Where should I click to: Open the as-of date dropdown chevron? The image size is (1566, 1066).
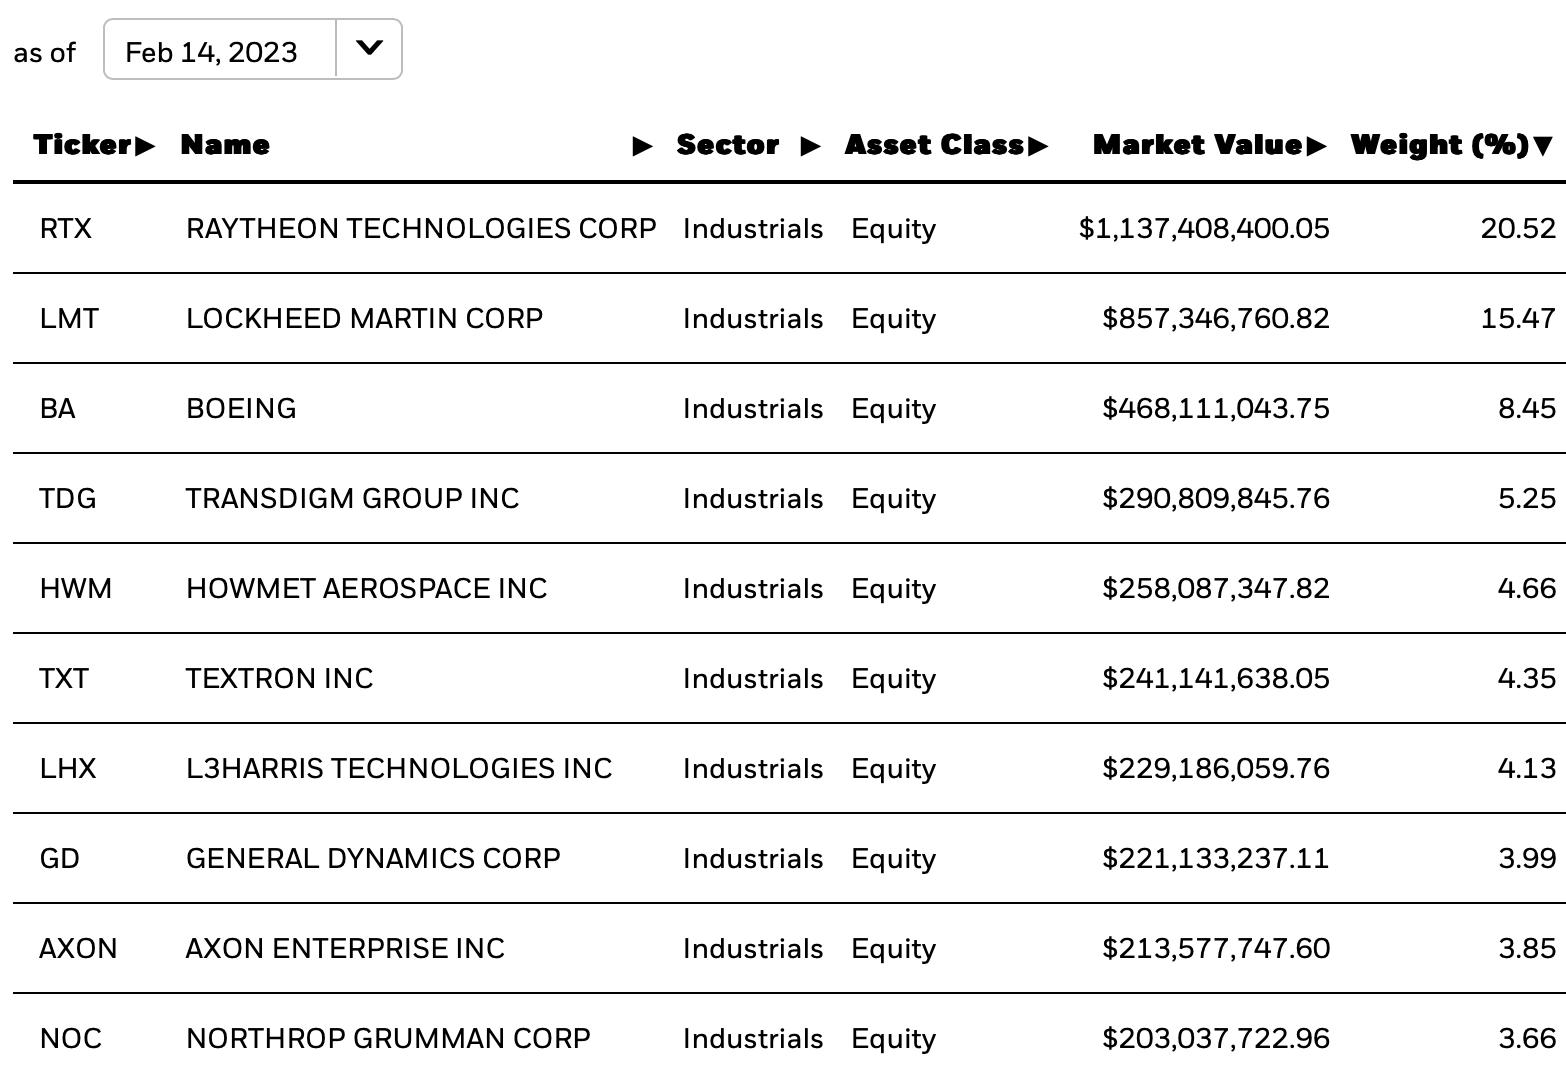point(369,48)
